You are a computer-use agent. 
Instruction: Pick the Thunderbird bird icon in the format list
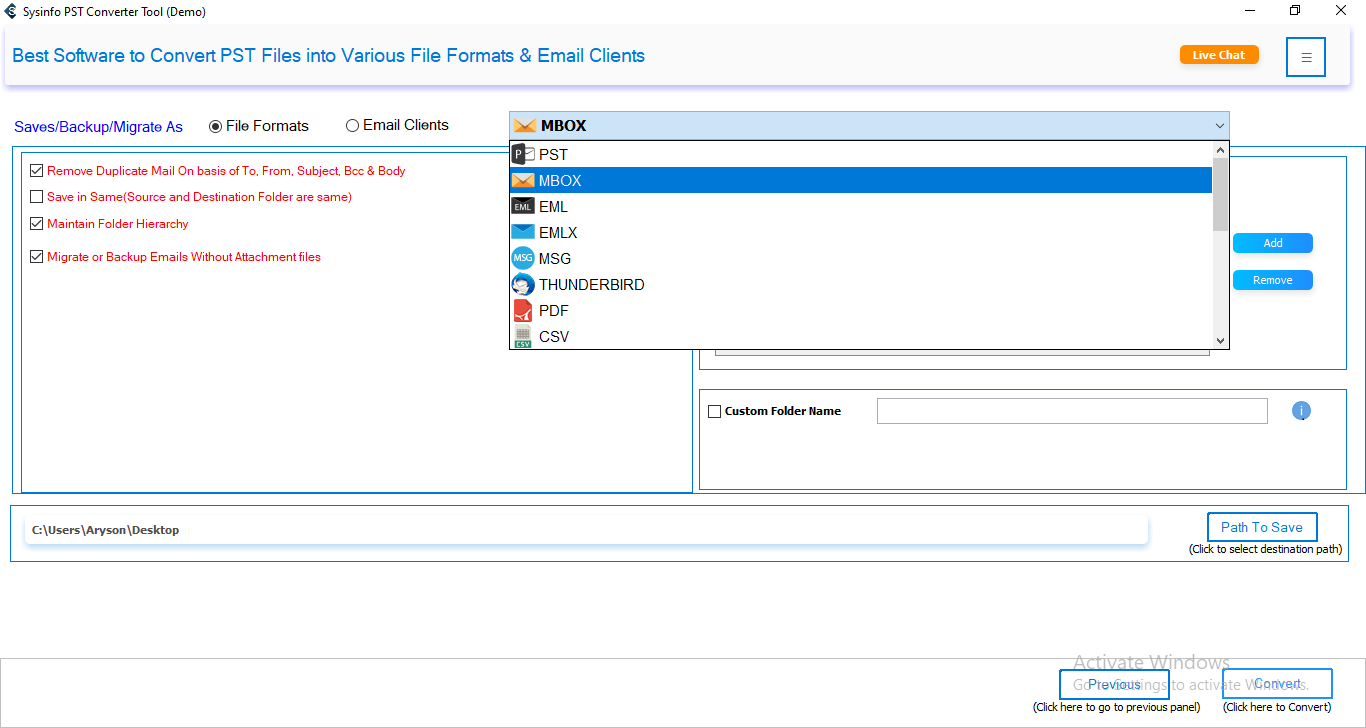[523, 285]
